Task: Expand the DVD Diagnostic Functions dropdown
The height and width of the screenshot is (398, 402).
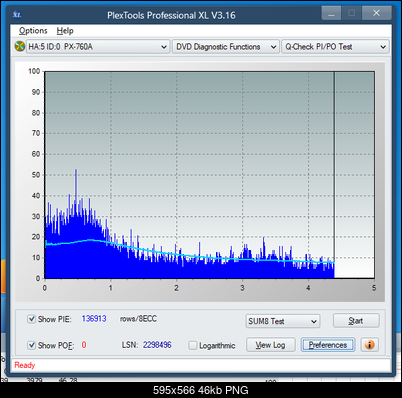Action: coord(226,47)
